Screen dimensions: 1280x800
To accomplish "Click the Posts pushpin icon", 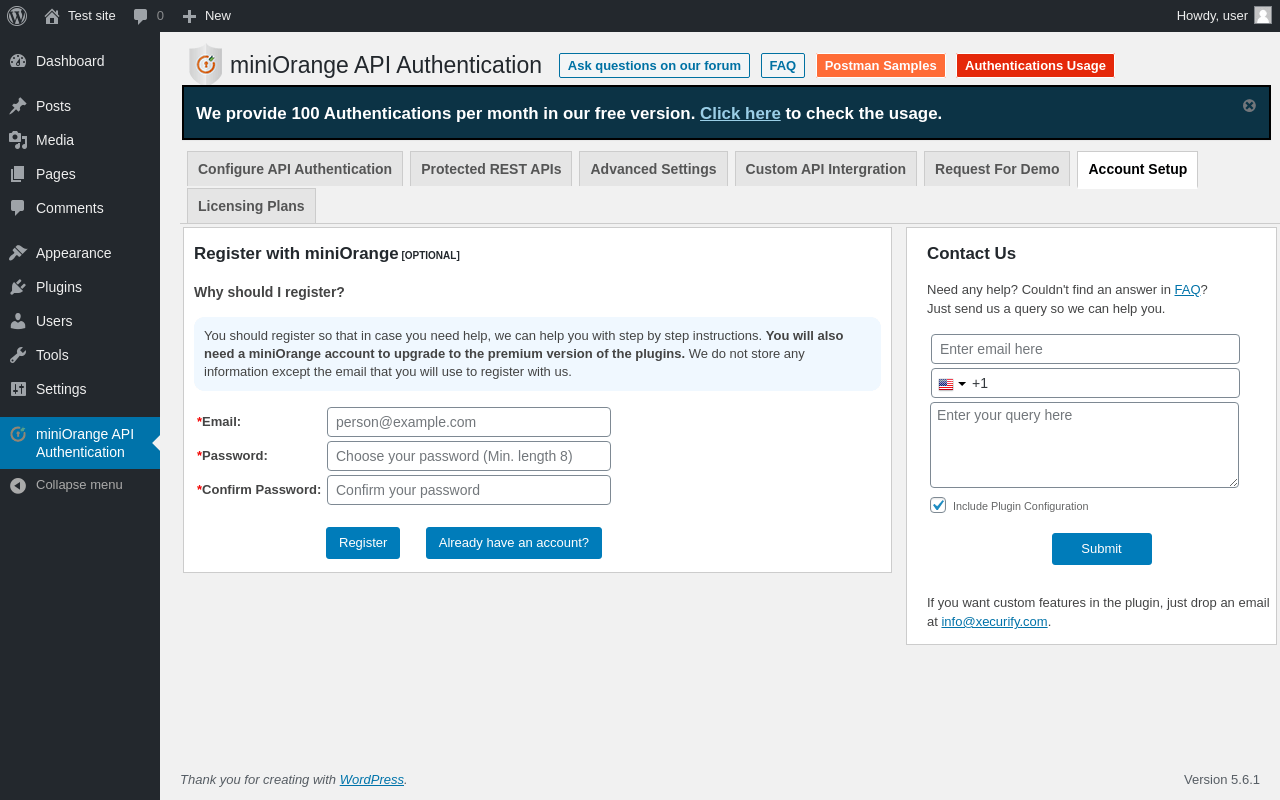I will click(x=18, y=106).
